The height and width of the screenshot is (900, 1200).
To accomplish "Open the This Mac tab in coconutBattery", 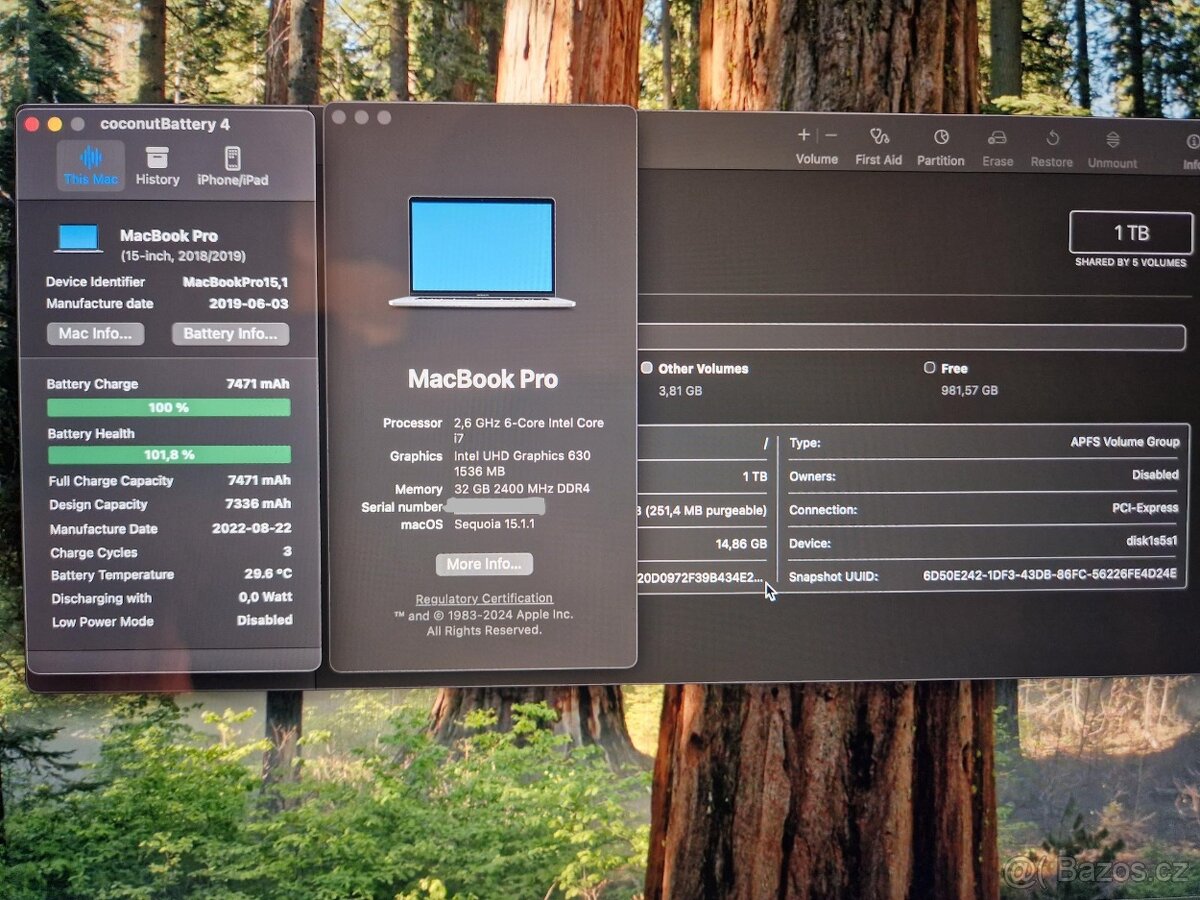I will pyautogui.click(x=90, y=165).
